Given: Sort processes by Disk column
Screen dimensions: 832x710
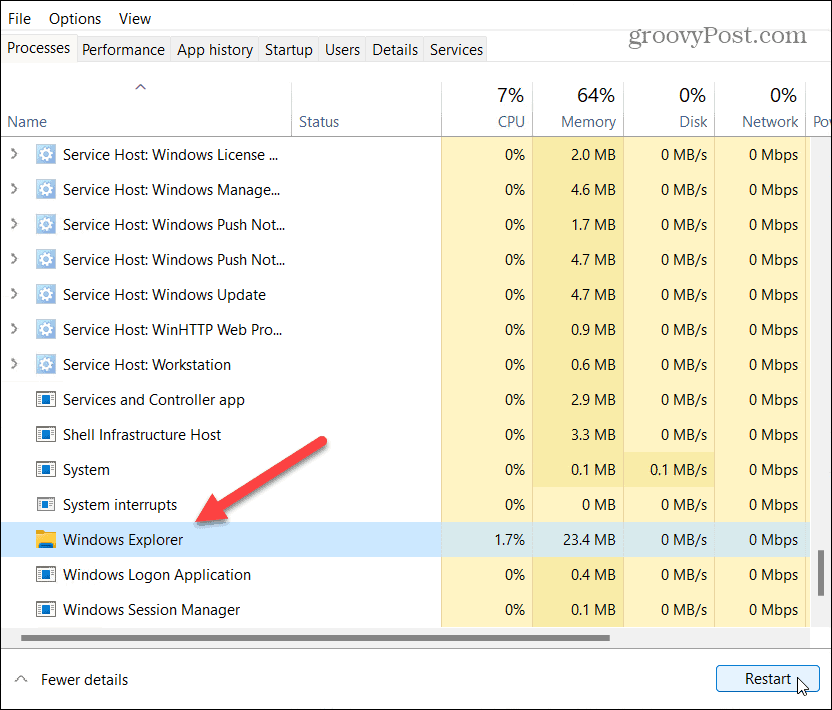Looking at the screenshot, I should pos(670,109).
